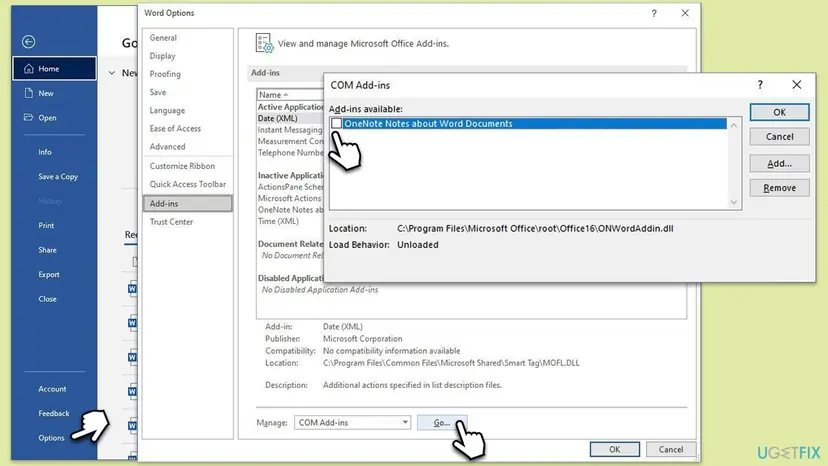This screenshot has height=466, width=828.
Task: Select Measurement Converter add-in row
Action: pos(290,142)
